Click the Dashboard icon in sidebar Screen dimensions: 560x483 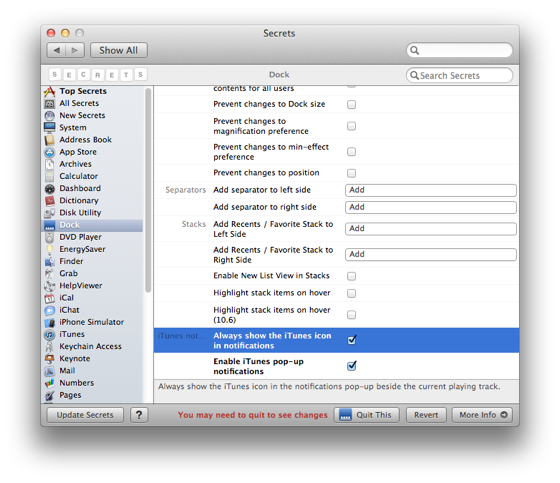click(x=50, y=189)
